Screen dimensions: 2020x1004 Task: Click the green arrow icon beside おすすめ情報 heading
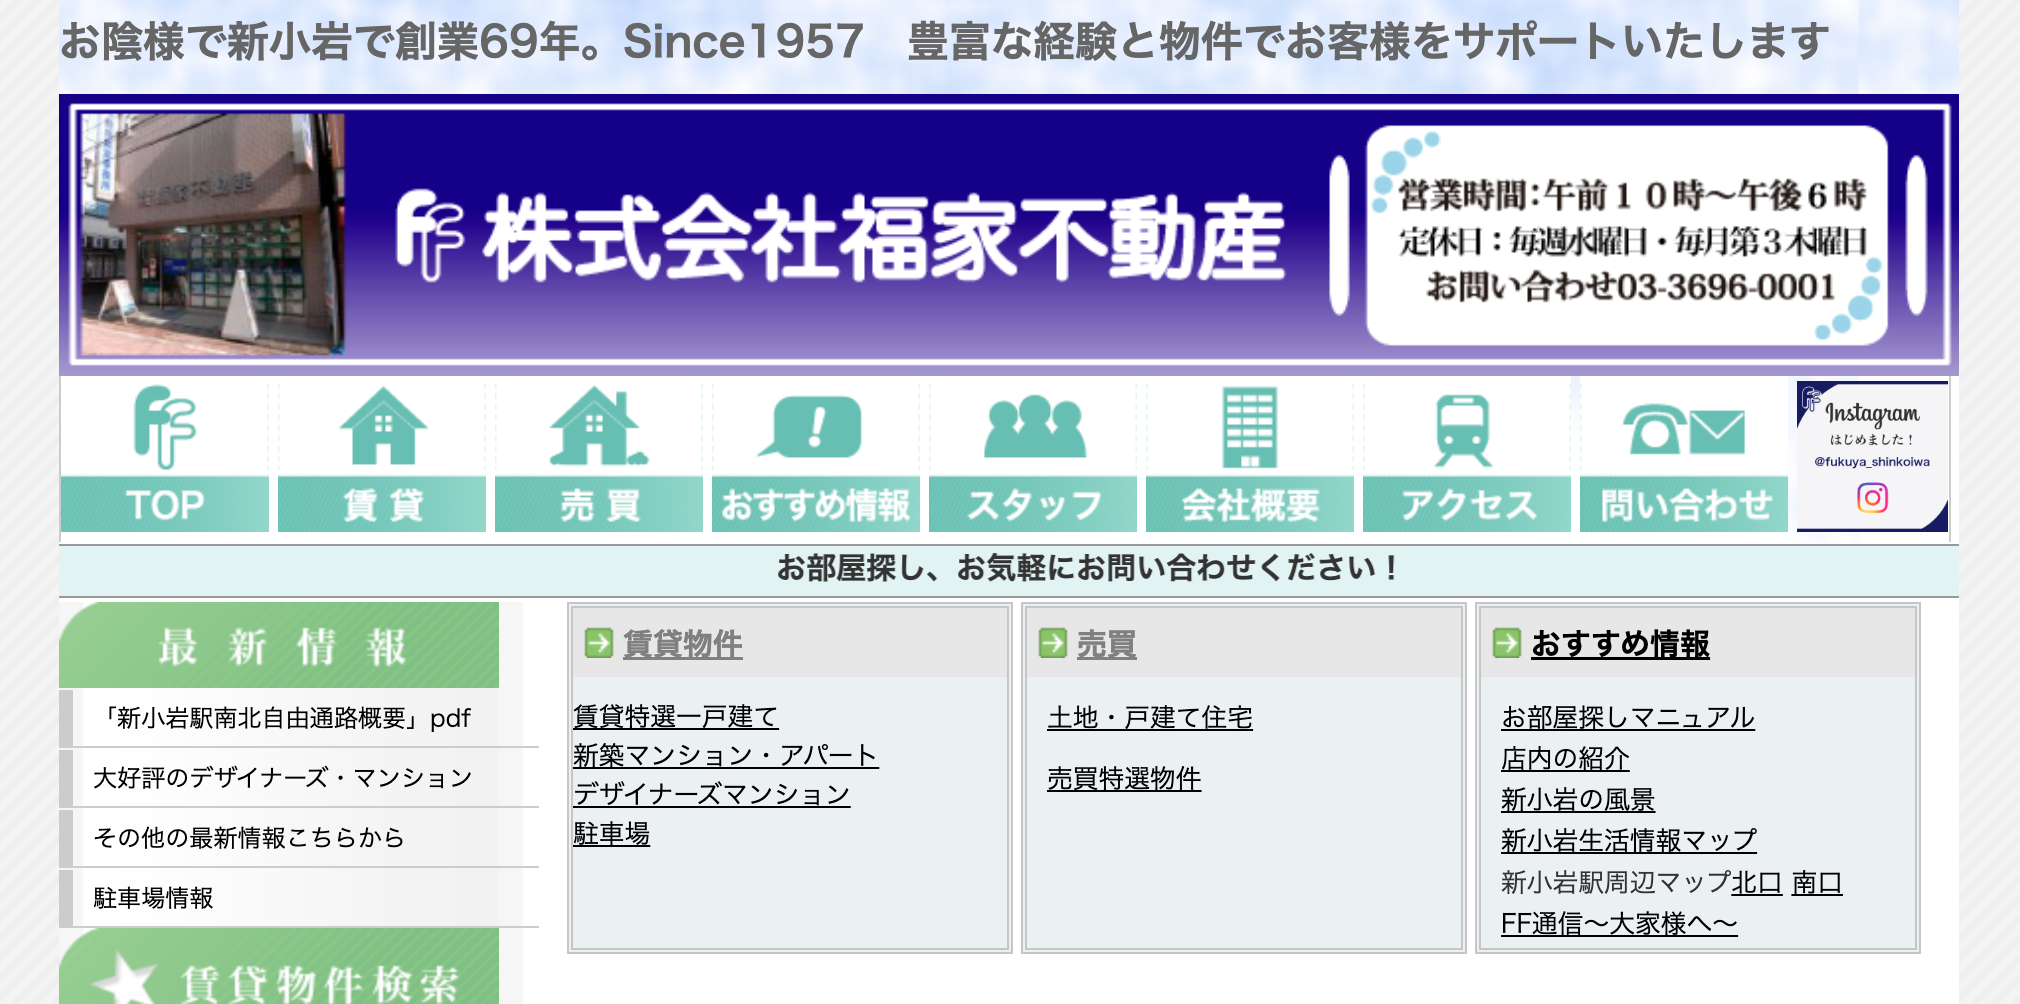(1506, 643)
